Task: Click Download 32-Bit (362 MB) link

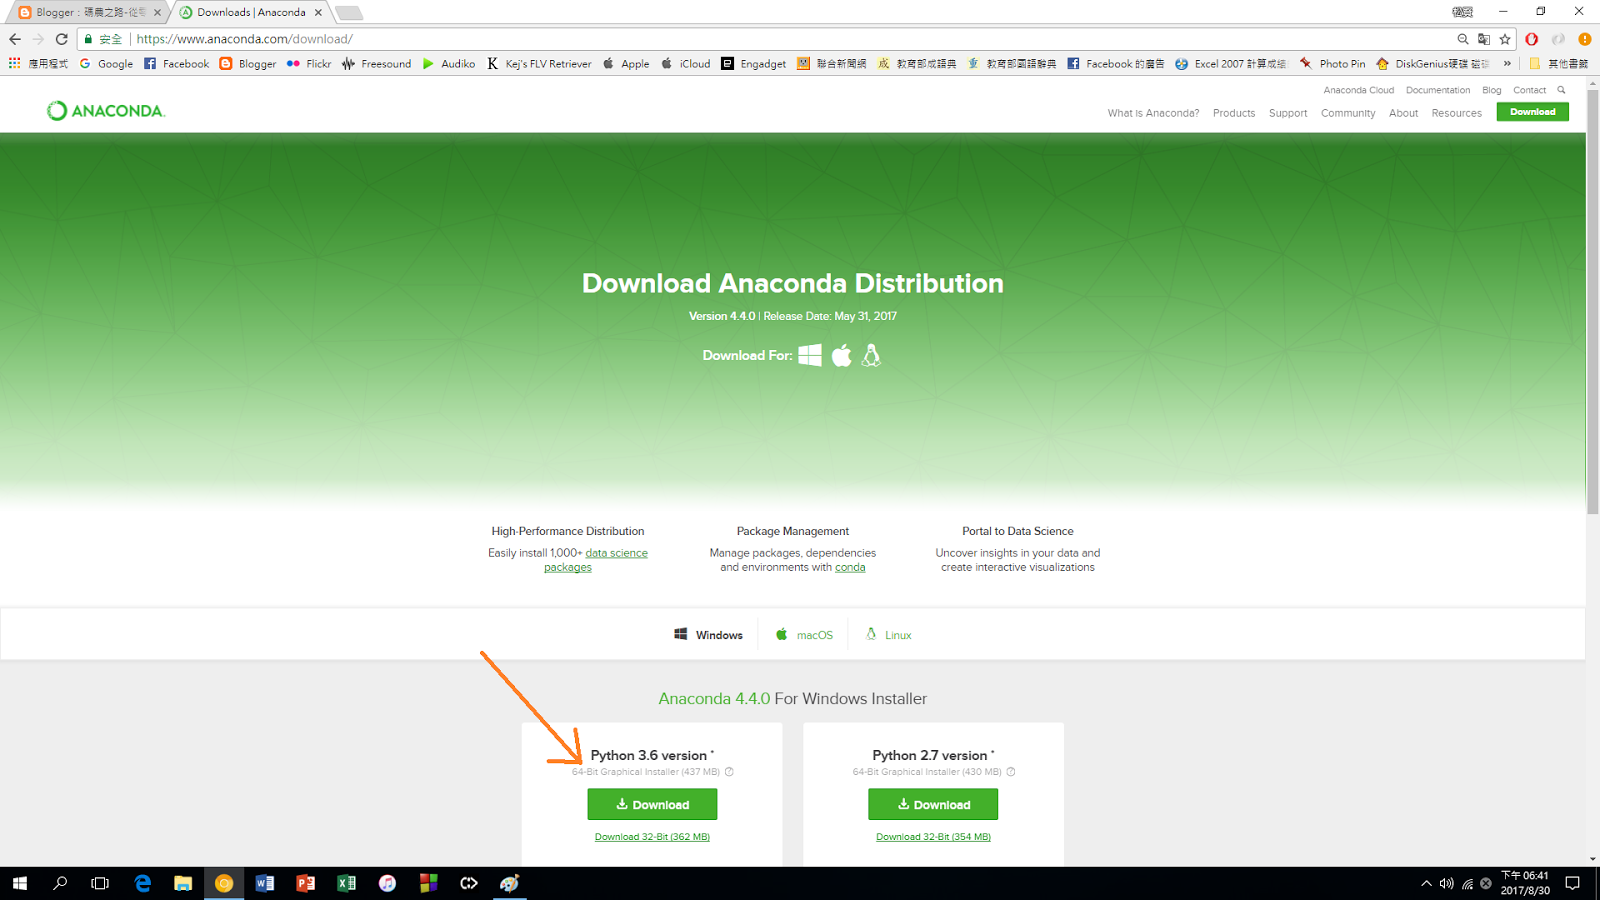Action: pyautogui.click(x=652, y=837)
